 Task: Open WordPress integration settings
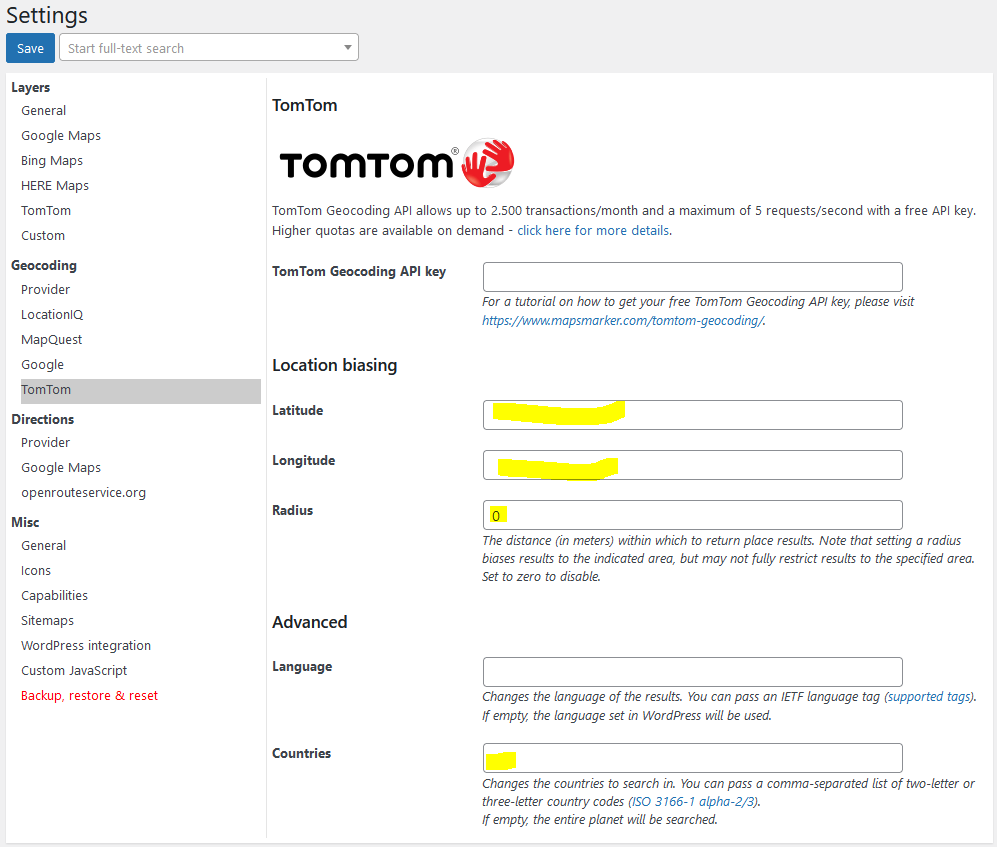pos(86,645)
